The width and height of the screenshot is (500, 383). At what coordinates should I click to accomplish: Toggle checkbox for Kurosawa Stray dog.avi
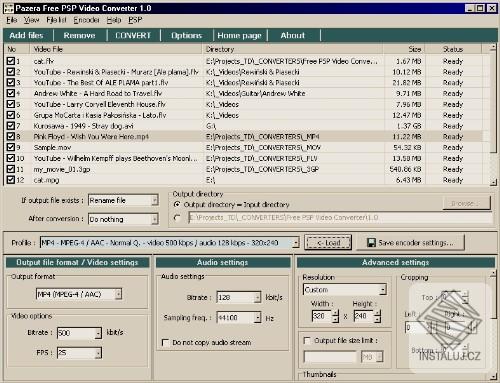11,126
